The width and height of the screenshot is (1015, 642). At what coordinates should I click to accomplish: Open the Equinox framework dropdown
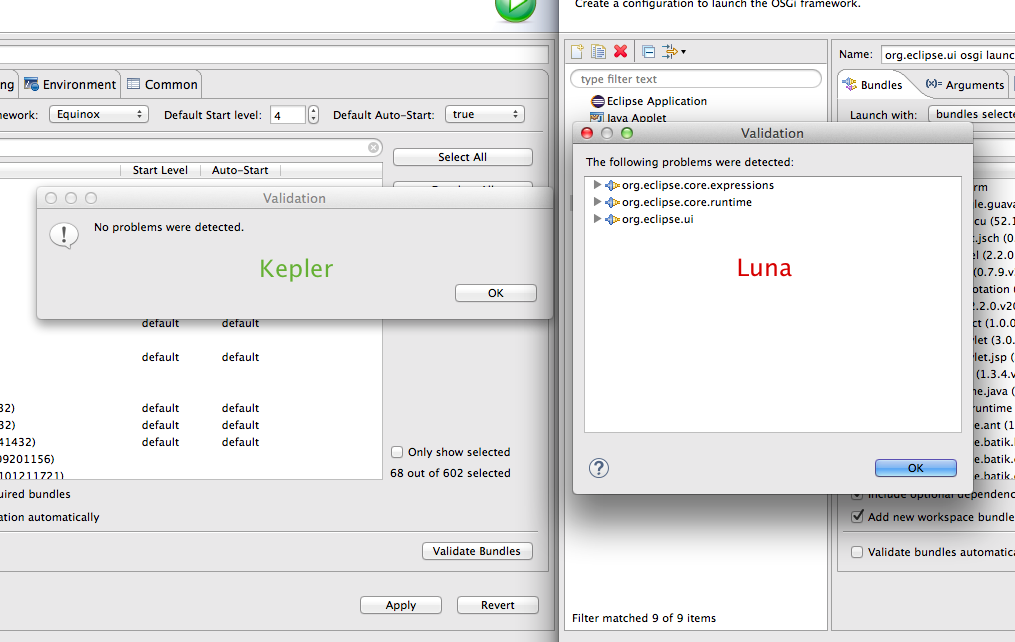point(99,115)
